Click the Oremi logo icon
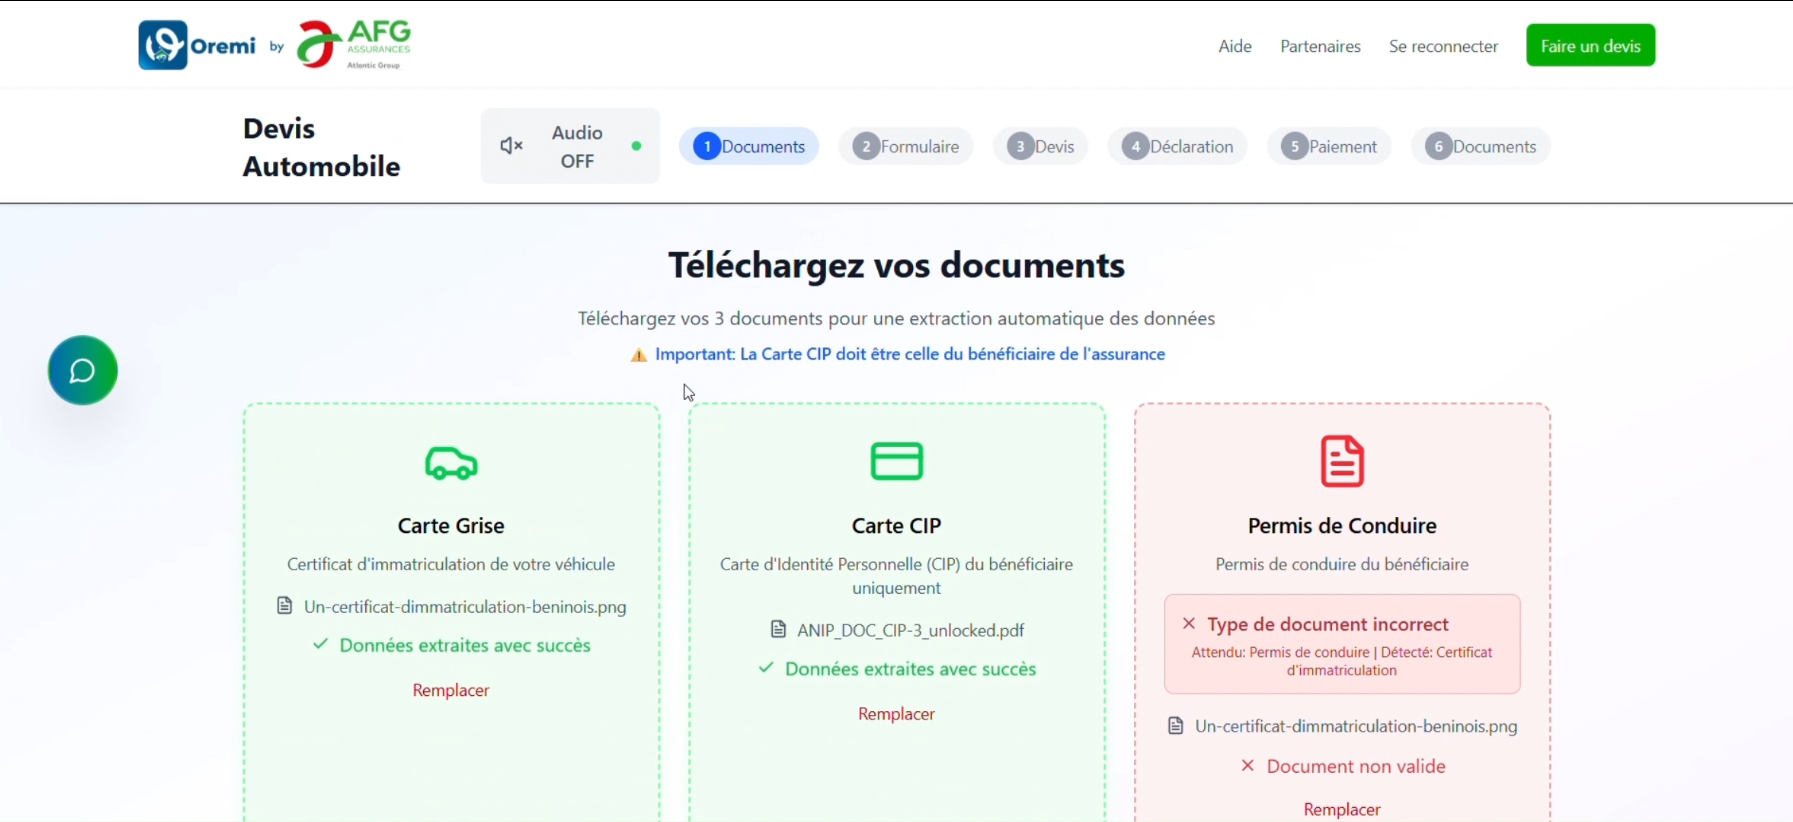The image size is (1793, 822). point(163,45)
